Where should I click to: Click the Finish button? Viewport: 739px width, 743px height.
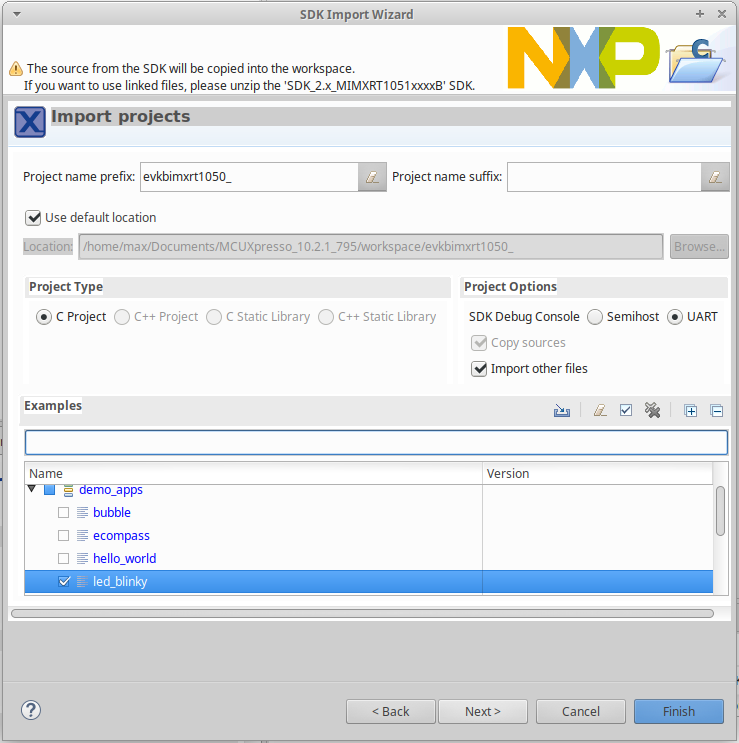click(679, 711)
